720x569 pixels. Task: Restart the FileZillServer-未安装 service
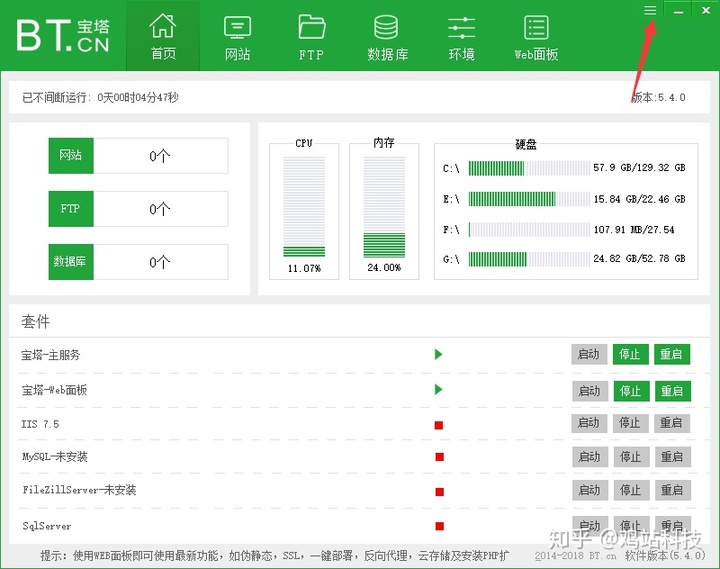tap(673, 490)
